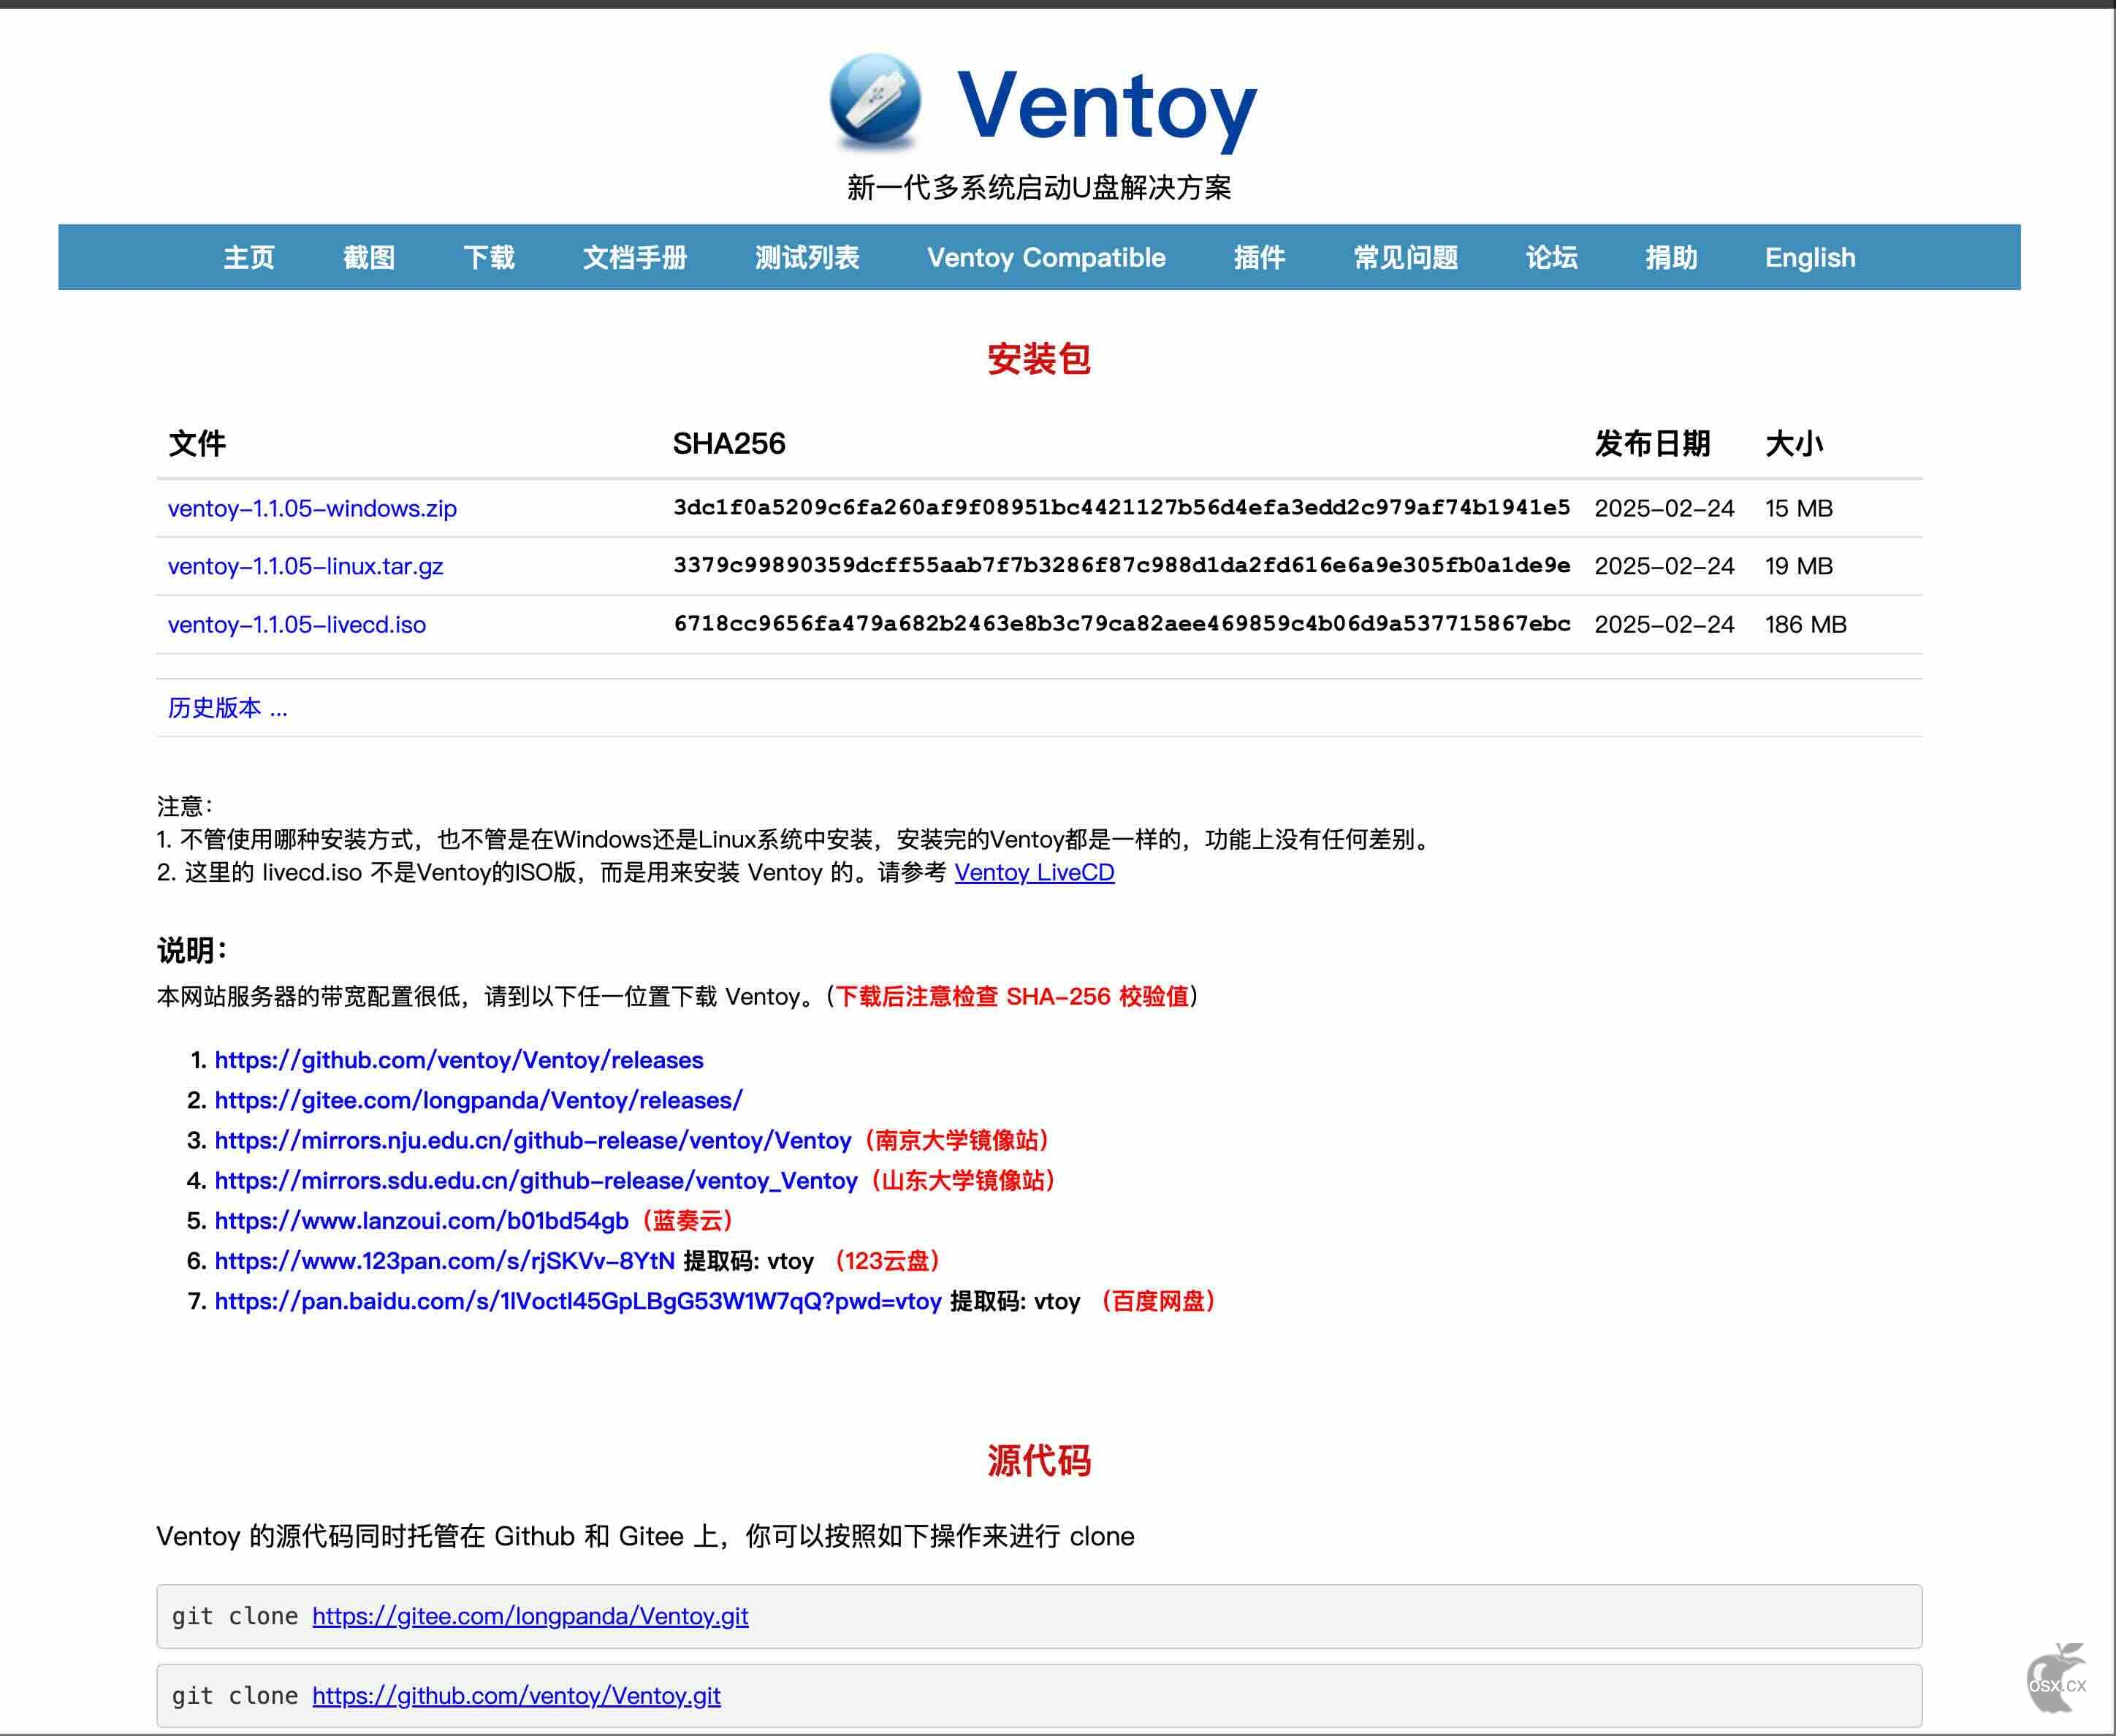The width and height of the screenshot is (2116, 1736).
Task: Click the 安装包 section heading
Action: point(1039,359)
